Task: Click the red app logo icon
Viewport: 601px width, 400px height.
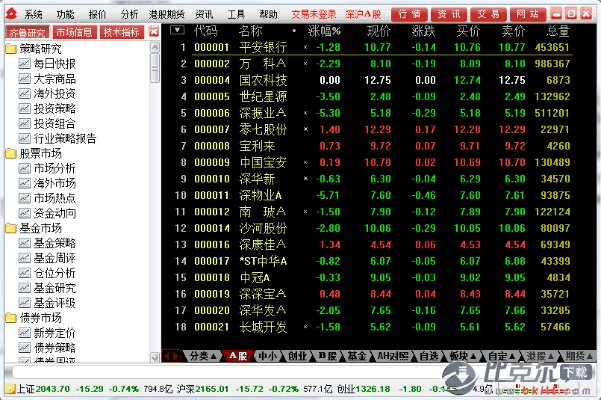Action: click(11, 15)
